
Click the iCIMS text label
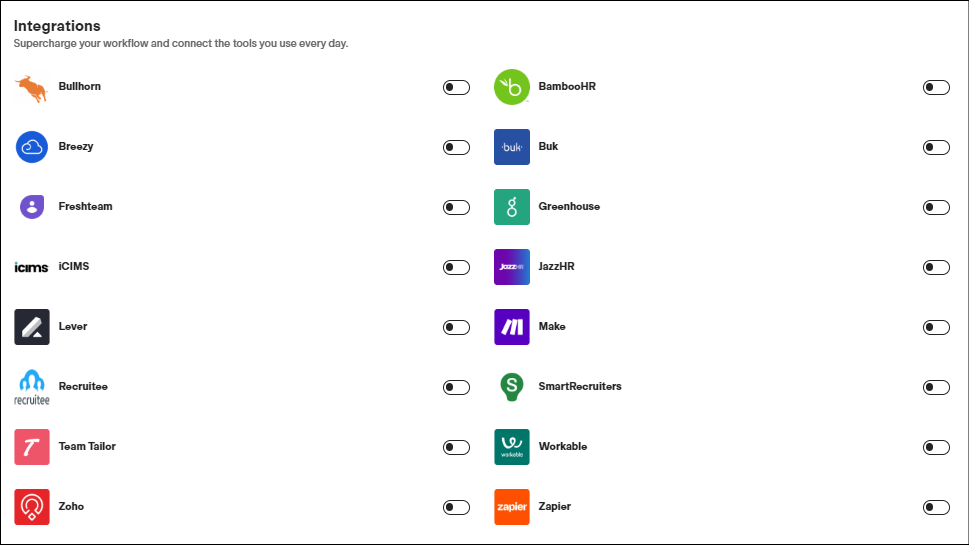point(74,266)
